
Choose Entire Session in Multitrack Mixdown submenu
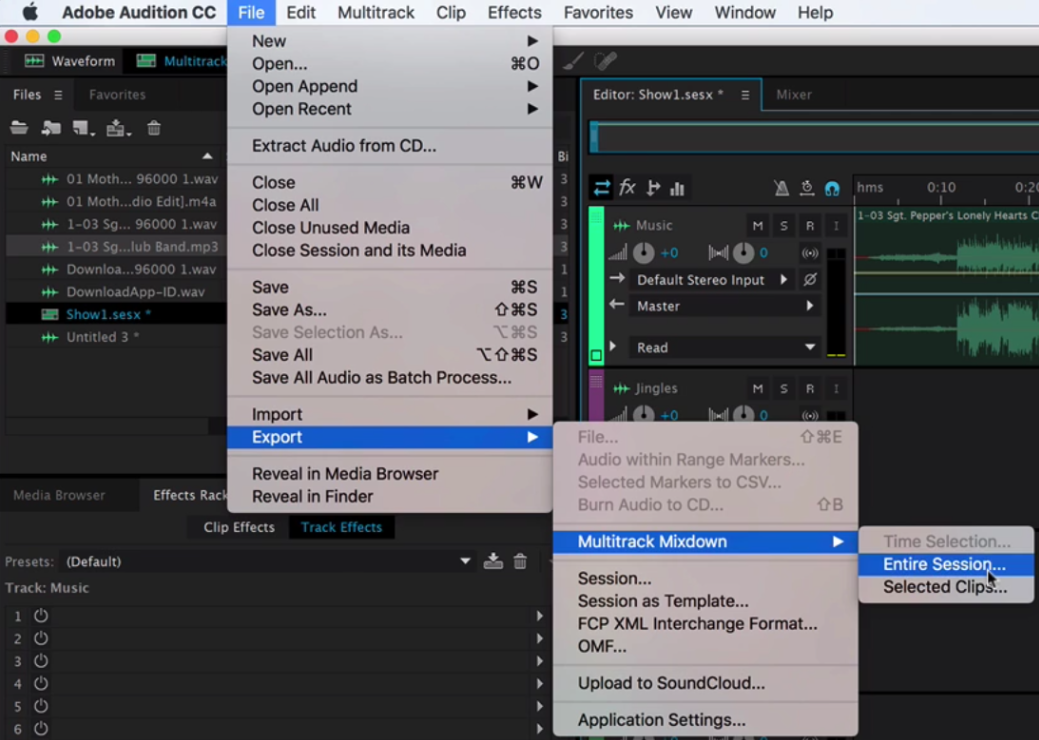click(x=946, y=564)
